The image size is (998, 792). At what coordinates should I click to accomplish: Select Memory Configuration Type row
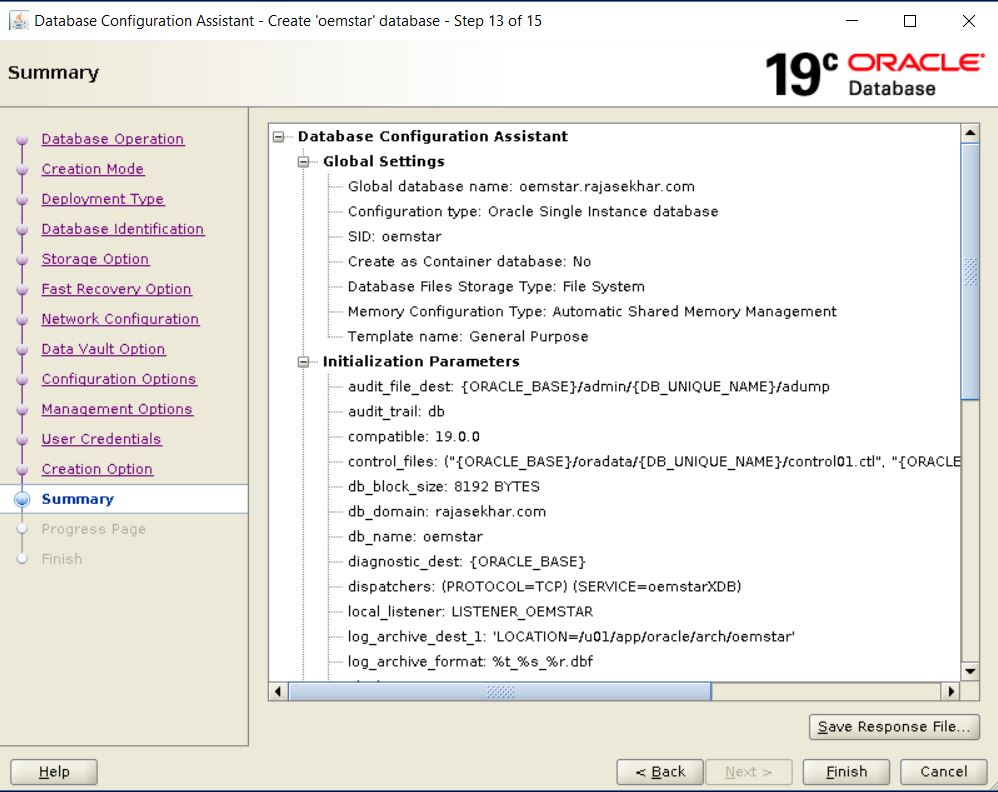tap(592, 311)
